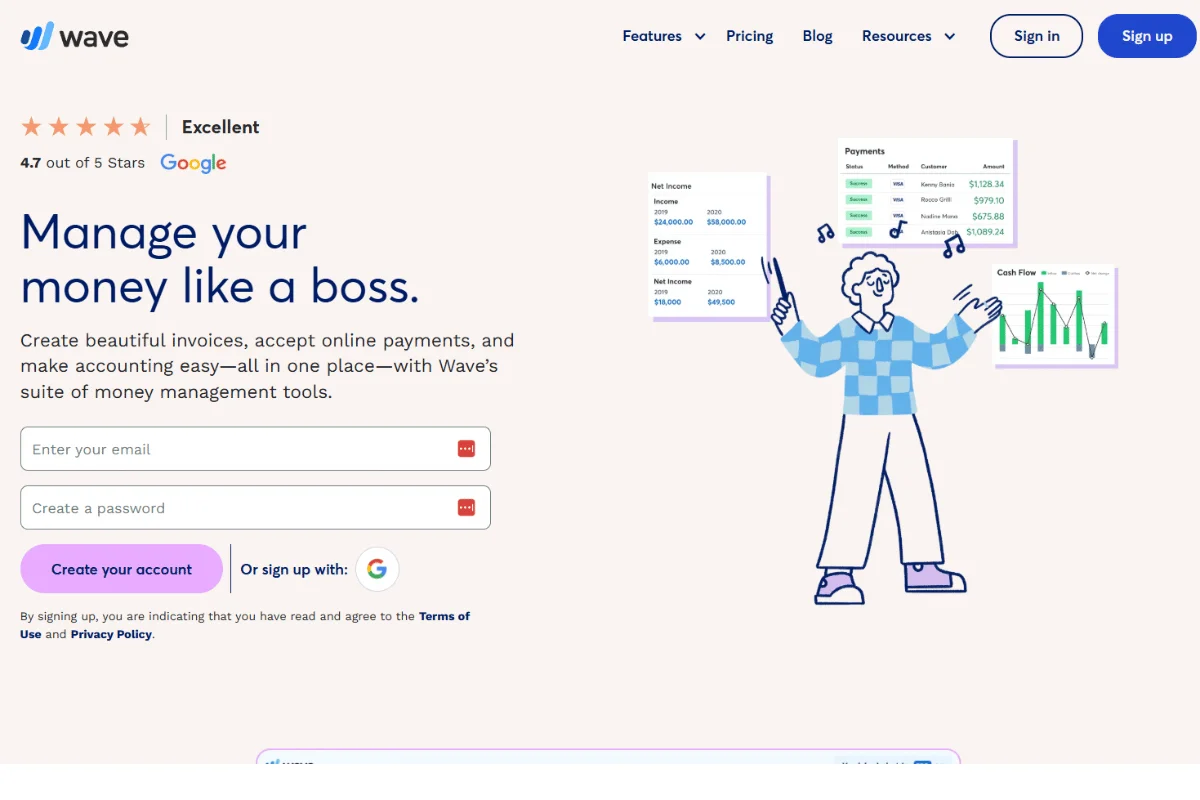The height and width of the screenshot is (800, 1200).
Task: Click the Google logo beside the star rating
Action: [193, 163]
